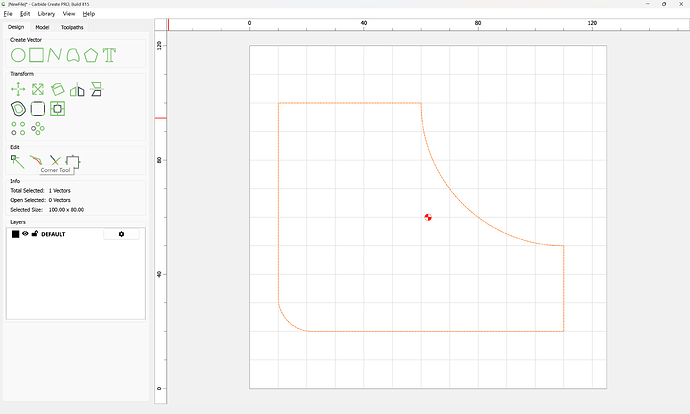Click the '100.00 x 80.00' selected size value

click(x=66, y=210)
